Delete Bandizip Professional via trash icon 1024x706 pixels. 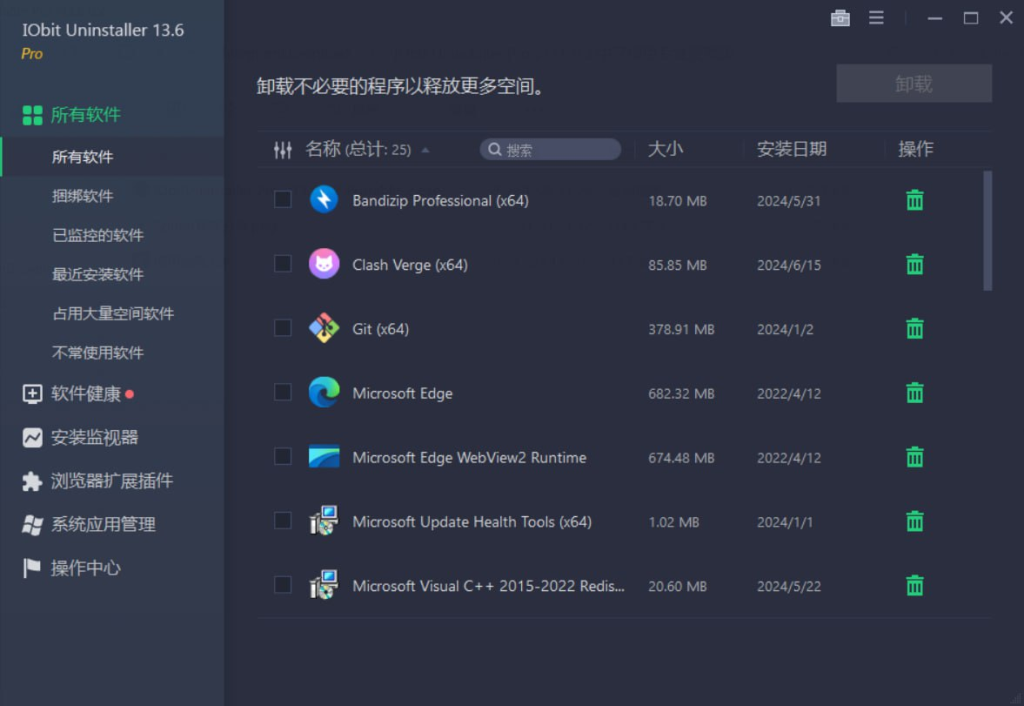tap(914, 200)
